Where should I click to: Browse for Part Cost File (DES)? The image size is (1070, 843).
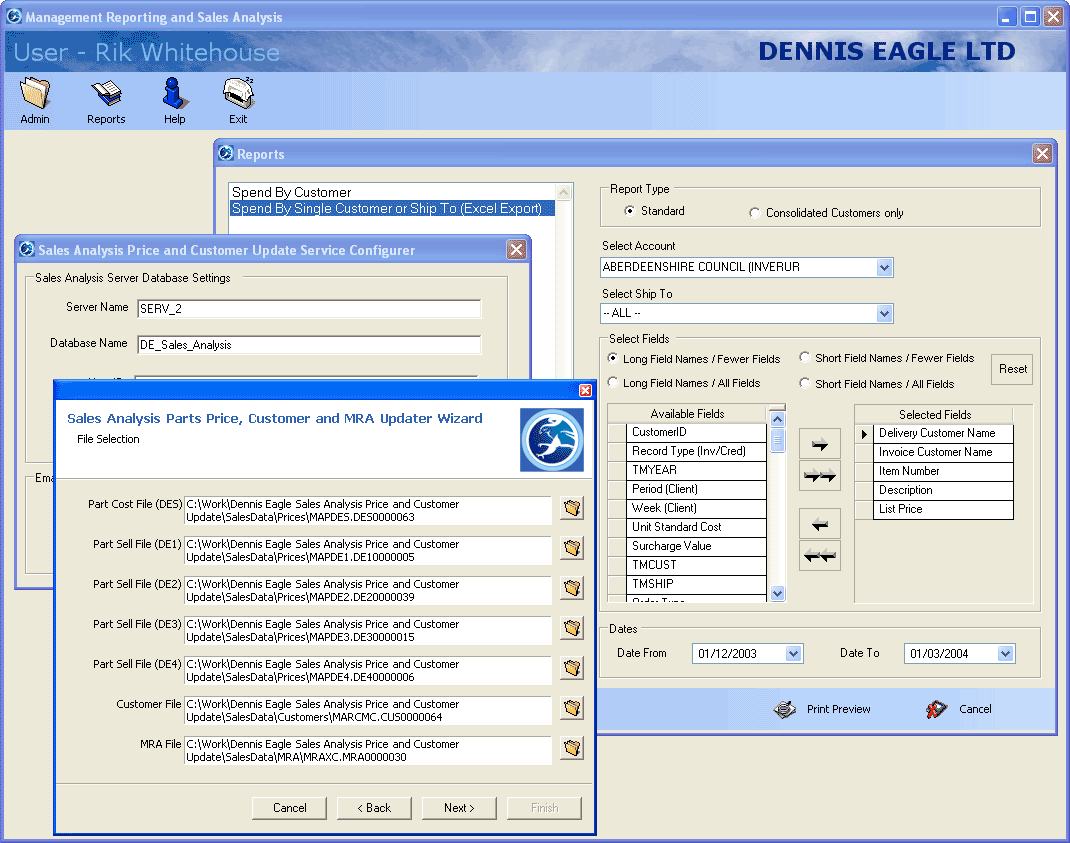click(572, 508)
